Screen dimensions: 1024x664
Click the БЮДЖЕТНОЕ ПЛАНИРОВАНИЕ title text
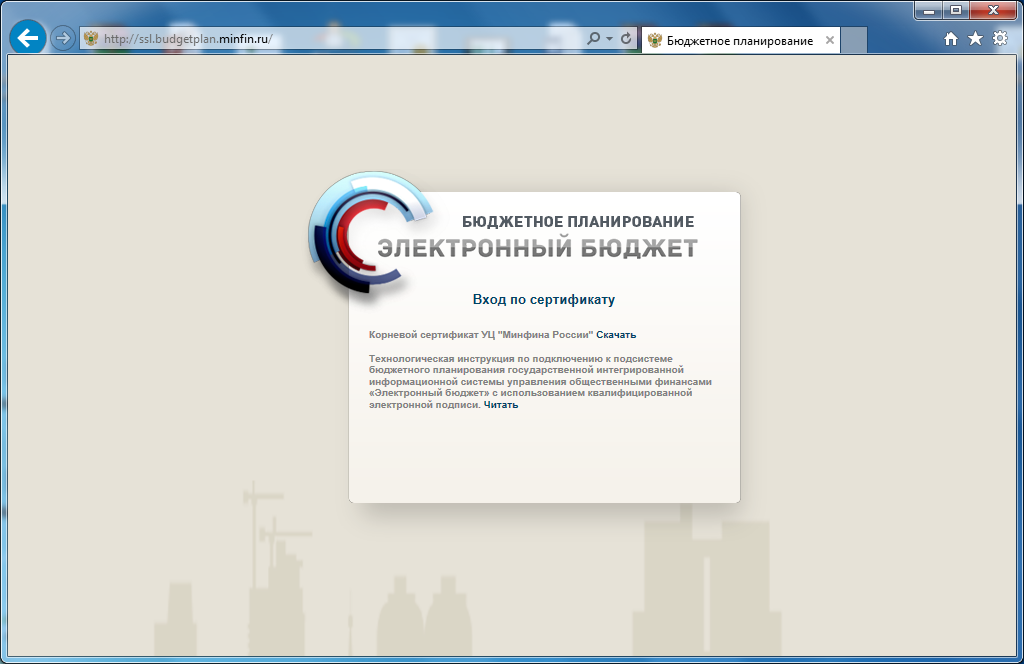point(578,221)
